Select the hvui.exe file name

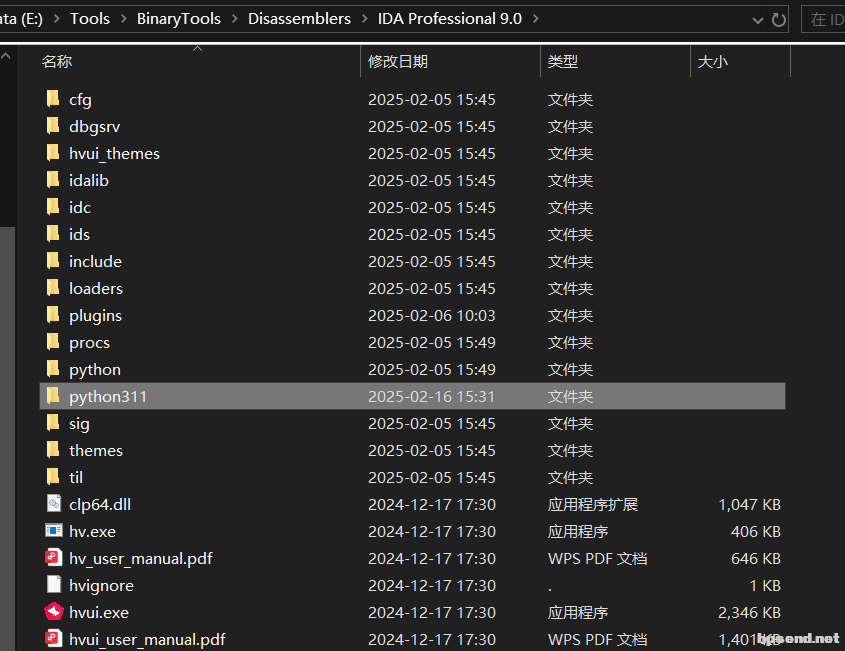[99, 612]
